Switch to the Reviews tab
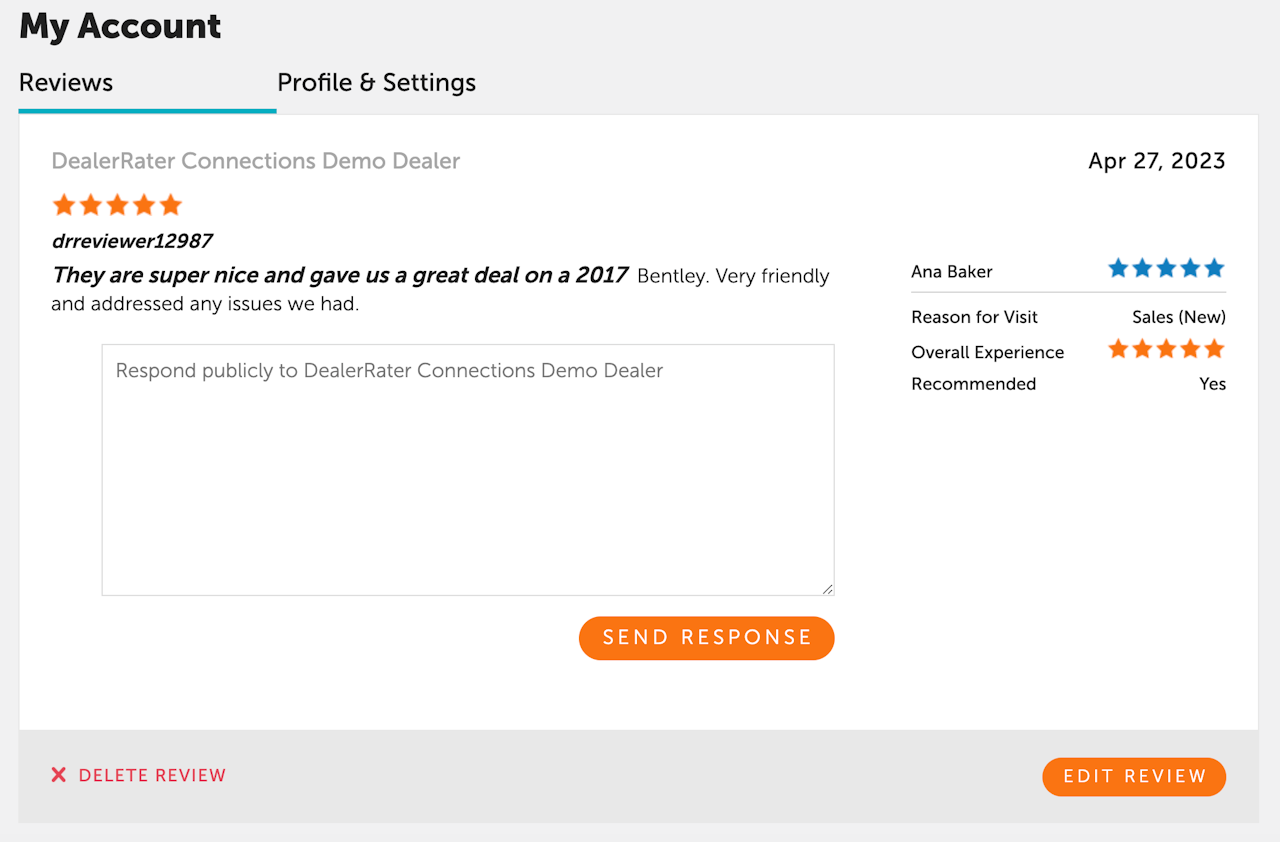This screenshot has height=842, width=1280. pos(66,83)
